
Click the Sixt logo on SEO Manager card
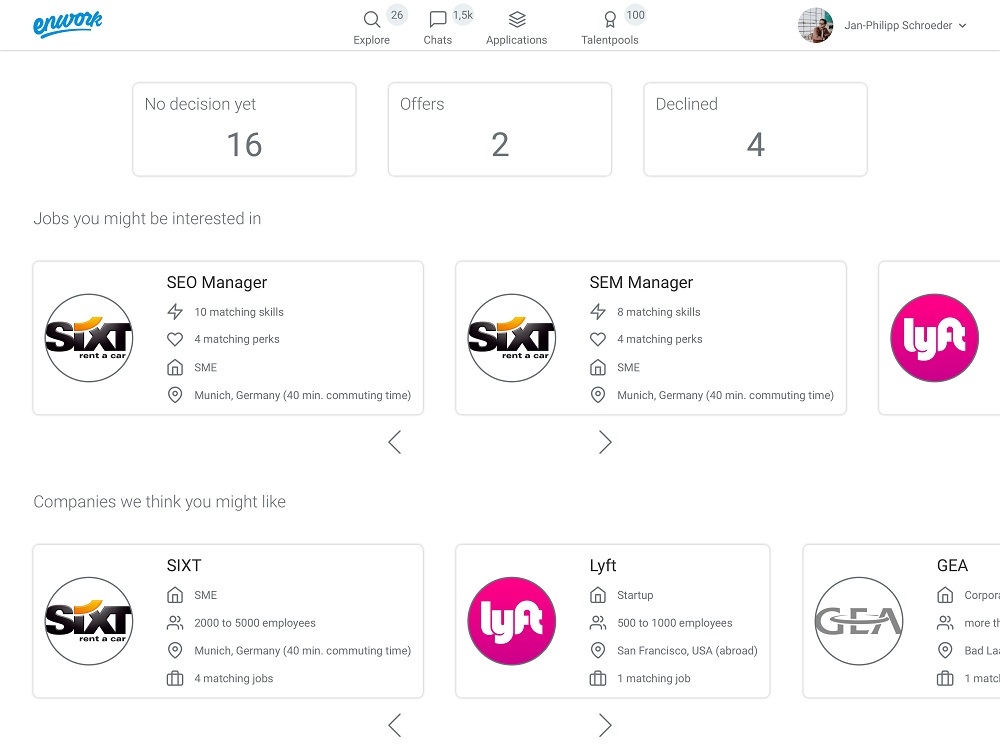pos(89,338)
